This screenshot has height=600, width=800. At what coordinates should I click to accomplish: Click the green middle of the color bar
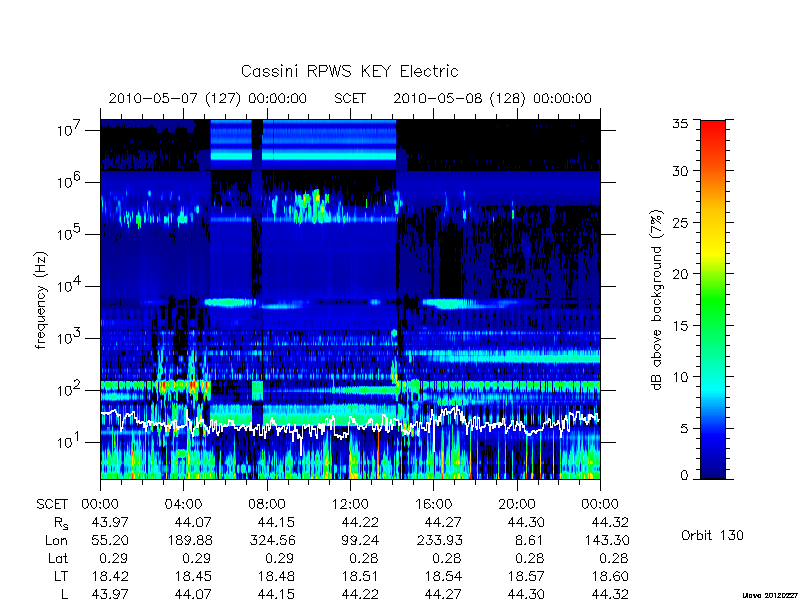tap(713, 300)
